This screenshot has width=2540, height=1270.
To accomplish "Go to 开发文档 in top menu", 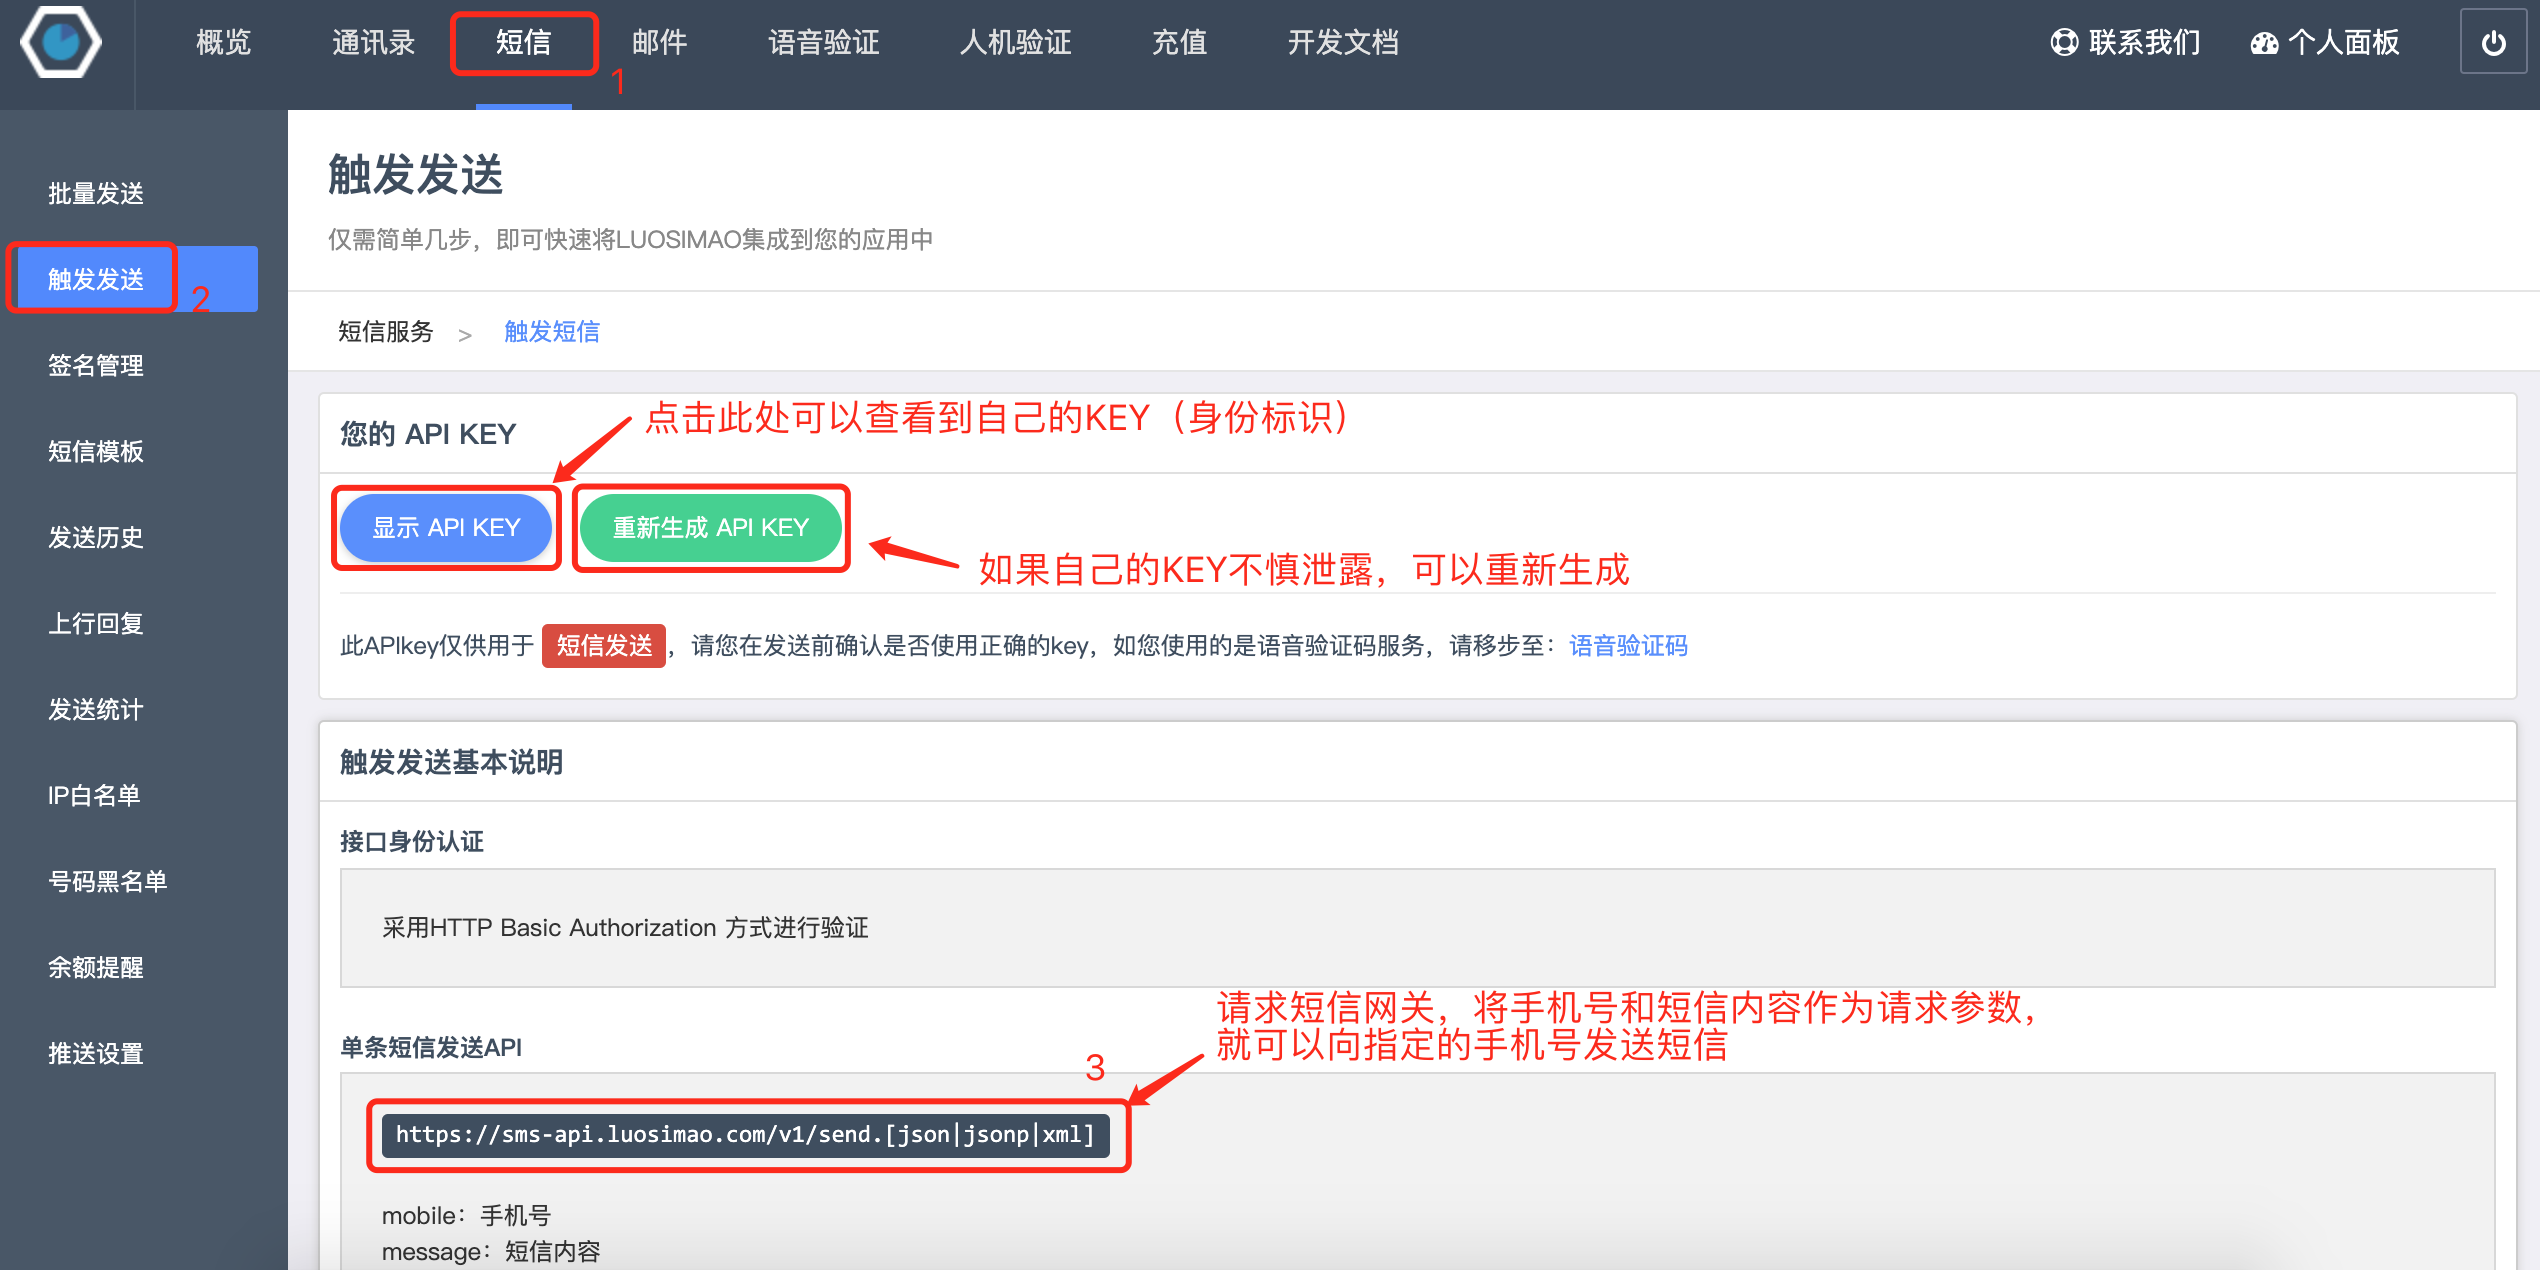I will coord(1342,43).
